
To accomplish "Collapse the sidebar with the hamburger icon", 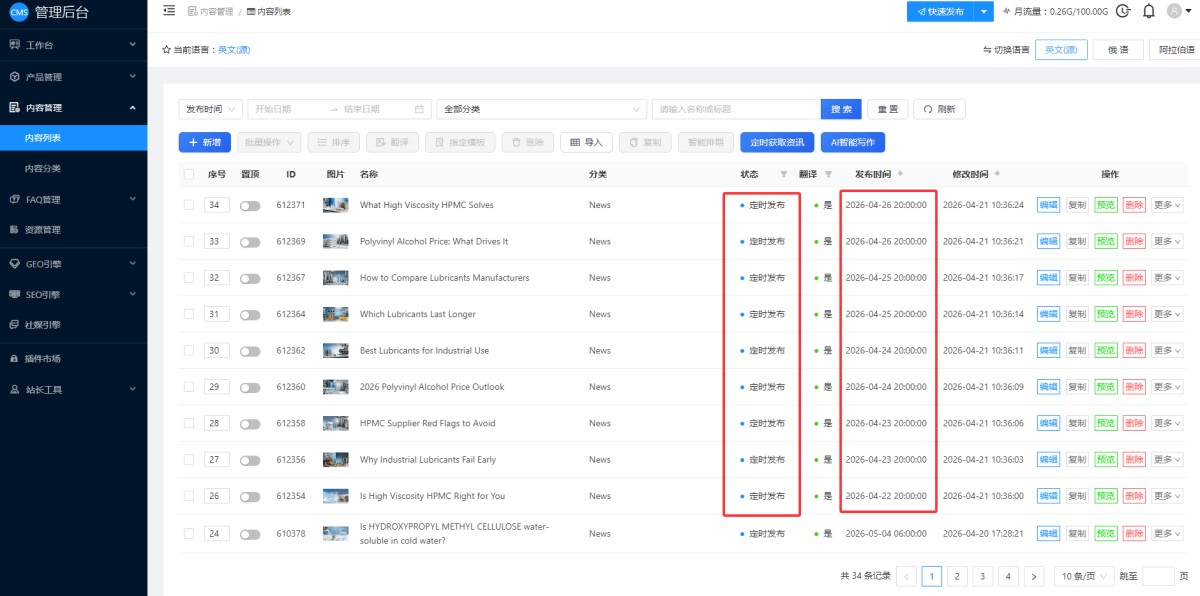I will (x=168, y=11).
